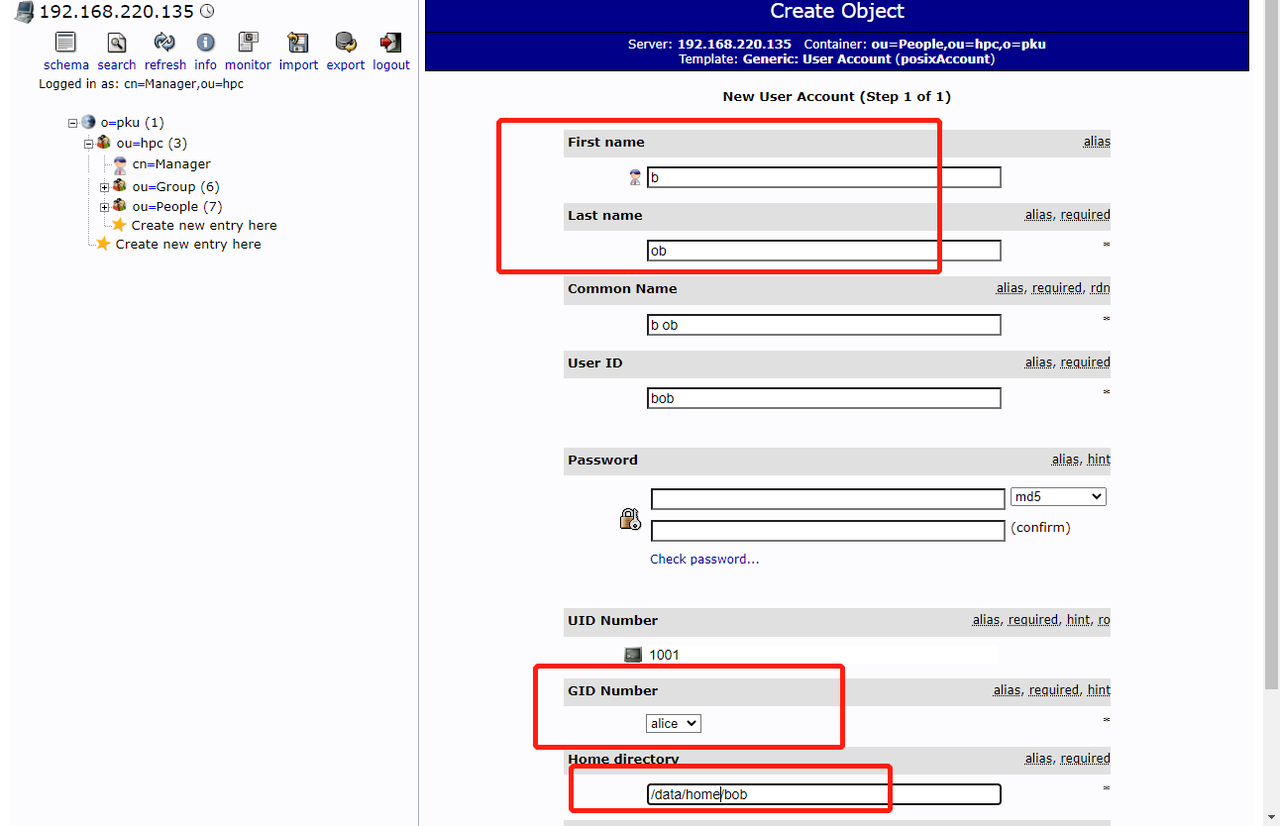Click the User ID input field
This screenshot has width=1280, height=826.
tap(823, 398)
